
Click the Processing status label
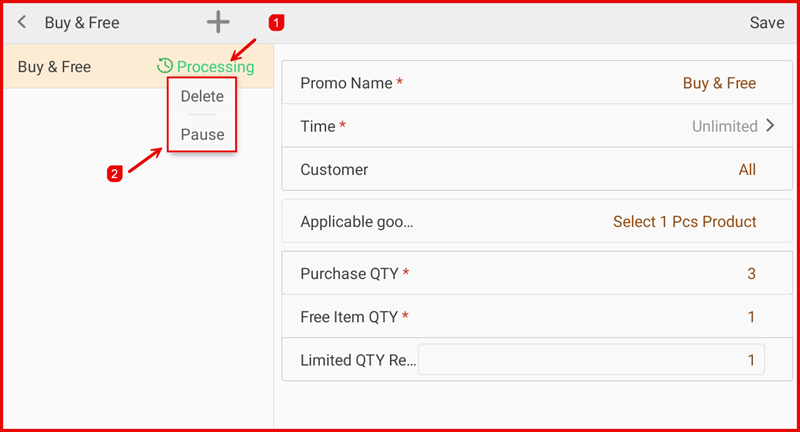pos(215,67)
